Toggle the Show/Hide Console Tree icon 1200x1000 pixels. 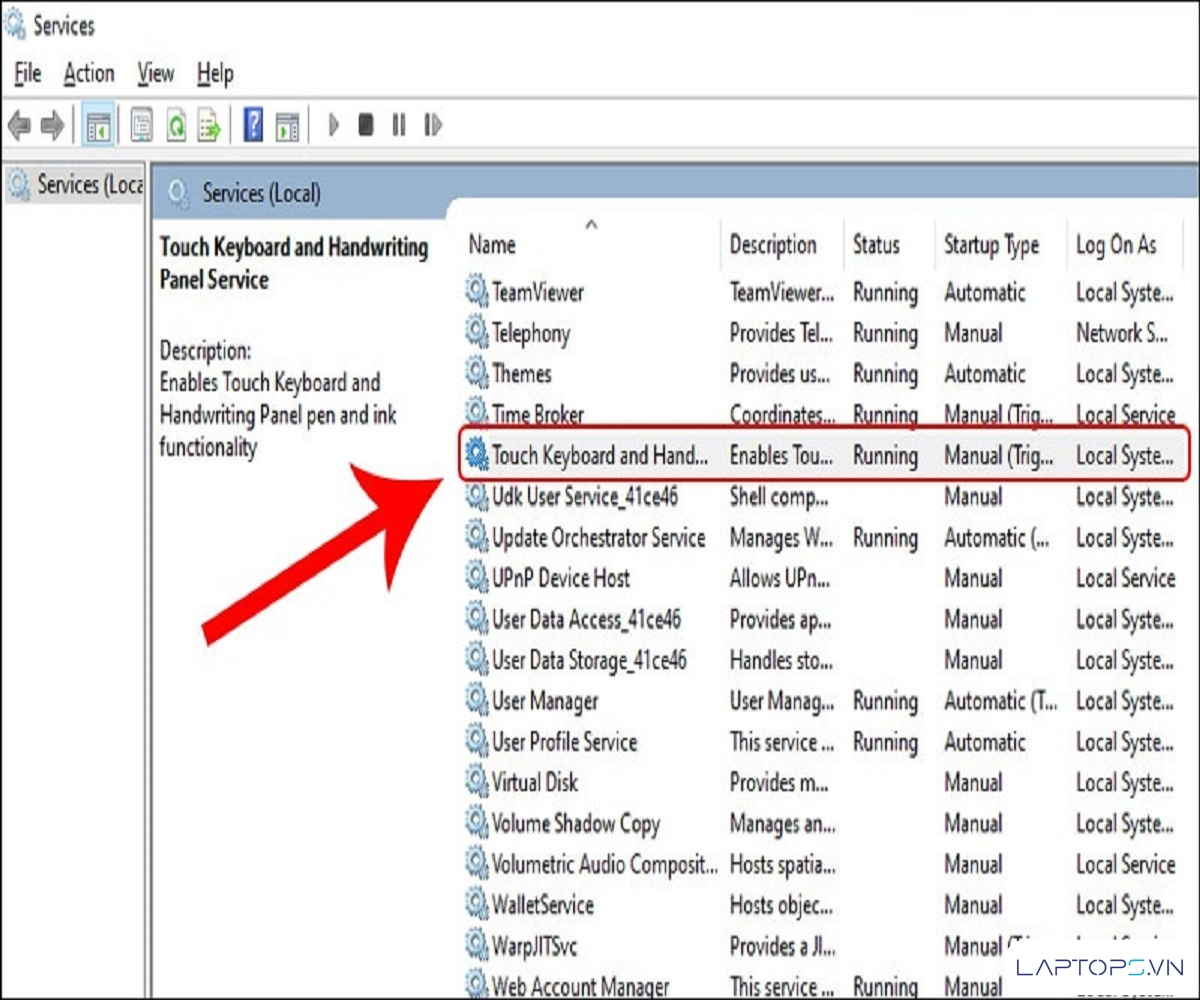(99, 126)
